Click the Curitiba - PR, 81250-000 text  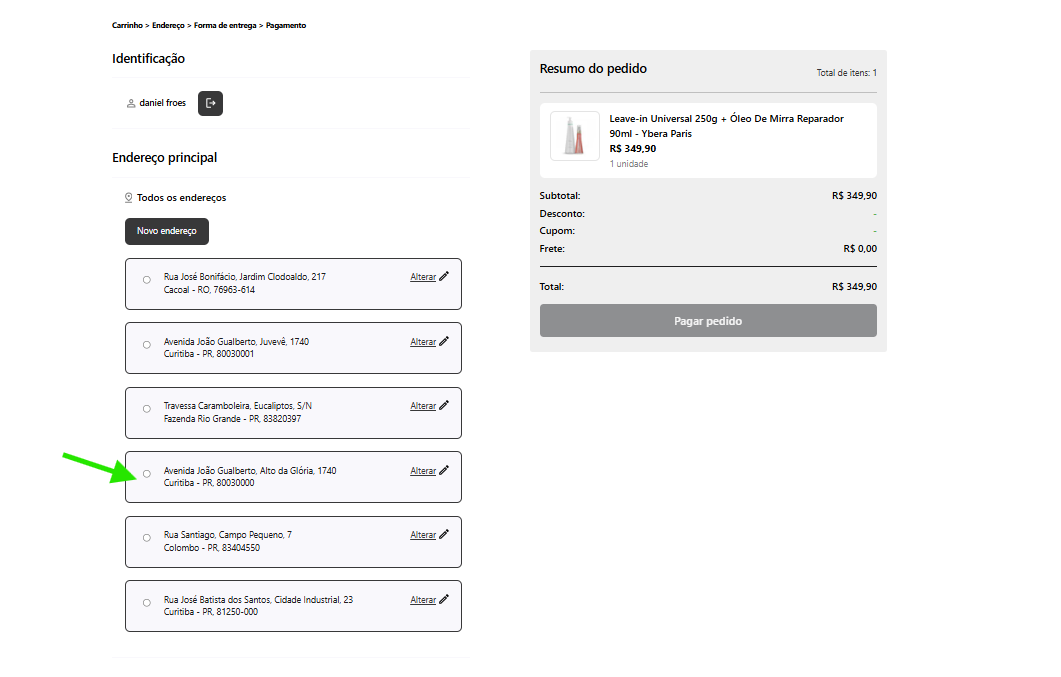click(x=210, y=613)
